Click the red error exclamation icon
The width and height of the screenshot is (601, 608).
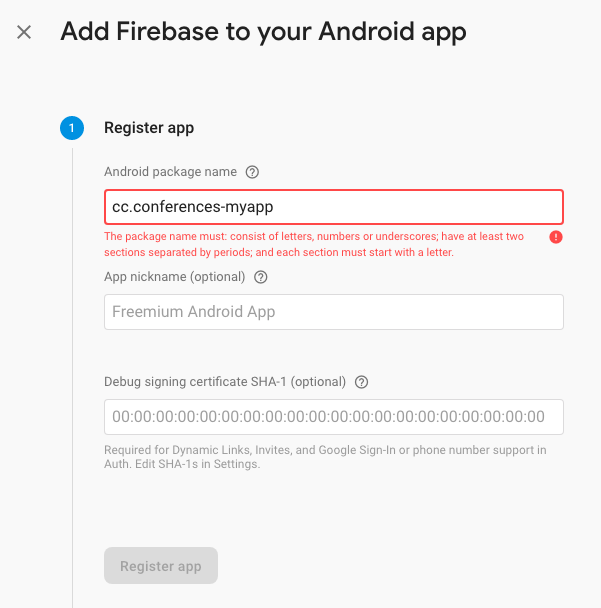[x=556, y=237]
